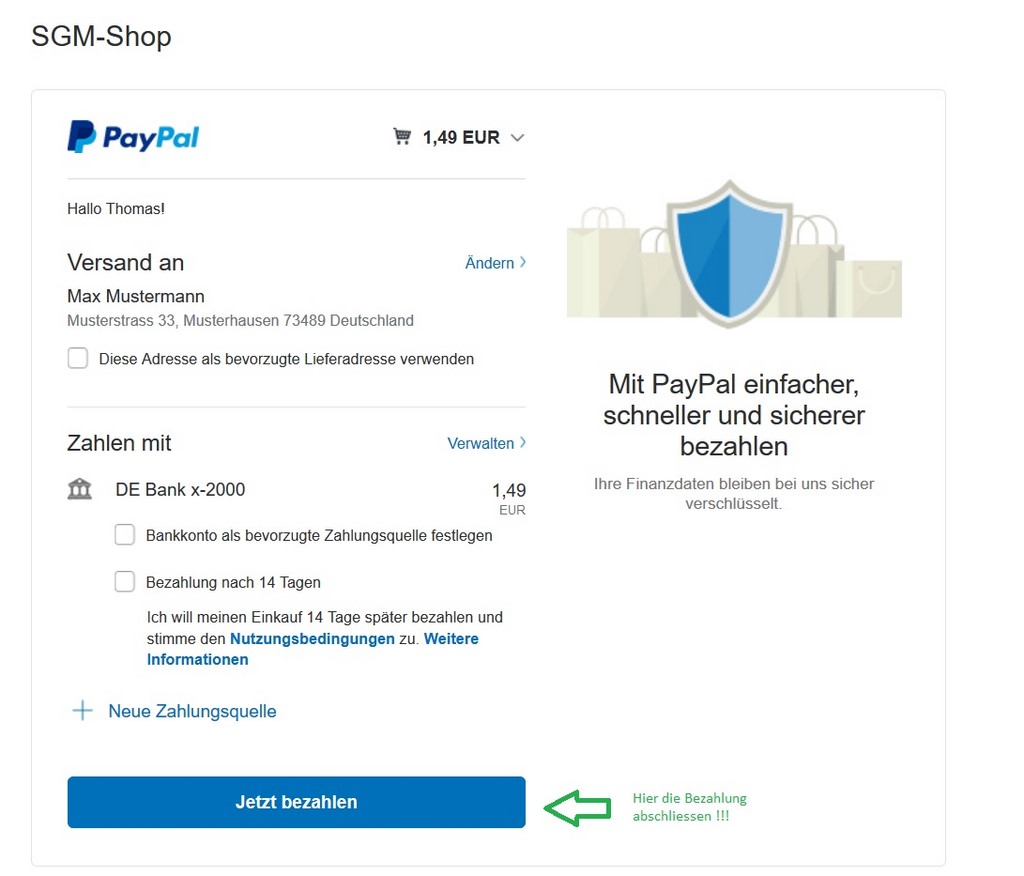Open Ändern to change shipping address
Viewport: 1024px width, 876px height.
tap(489, 263)
